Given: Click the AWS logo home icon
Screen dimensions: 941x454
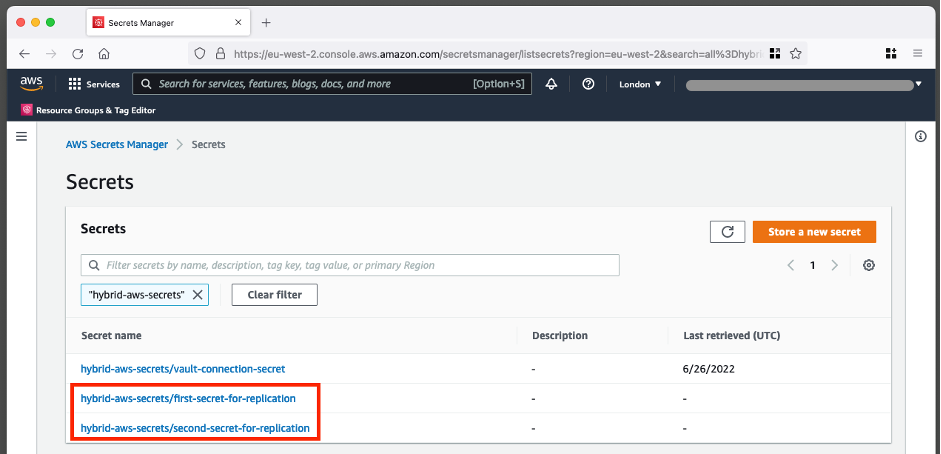Looking at the screenshot, I should 31,84.
